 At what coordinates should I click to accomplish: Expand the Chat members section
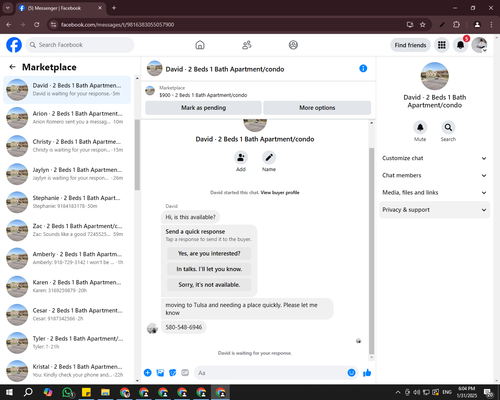point(435,175)
